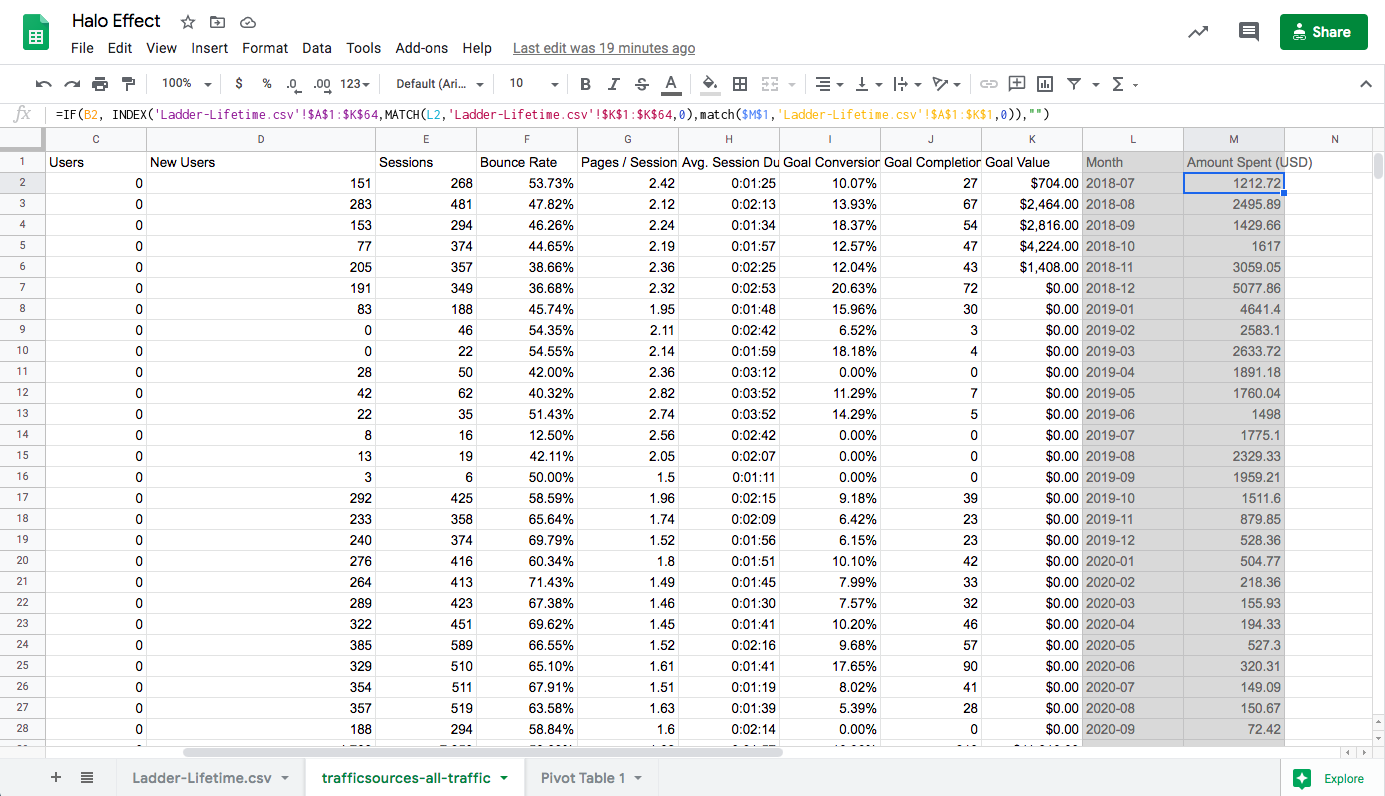Viewport: 1385px width, 796px height.
Task: Expand the Merge cells dropdown arrow
Action: (x=792, y=84)
